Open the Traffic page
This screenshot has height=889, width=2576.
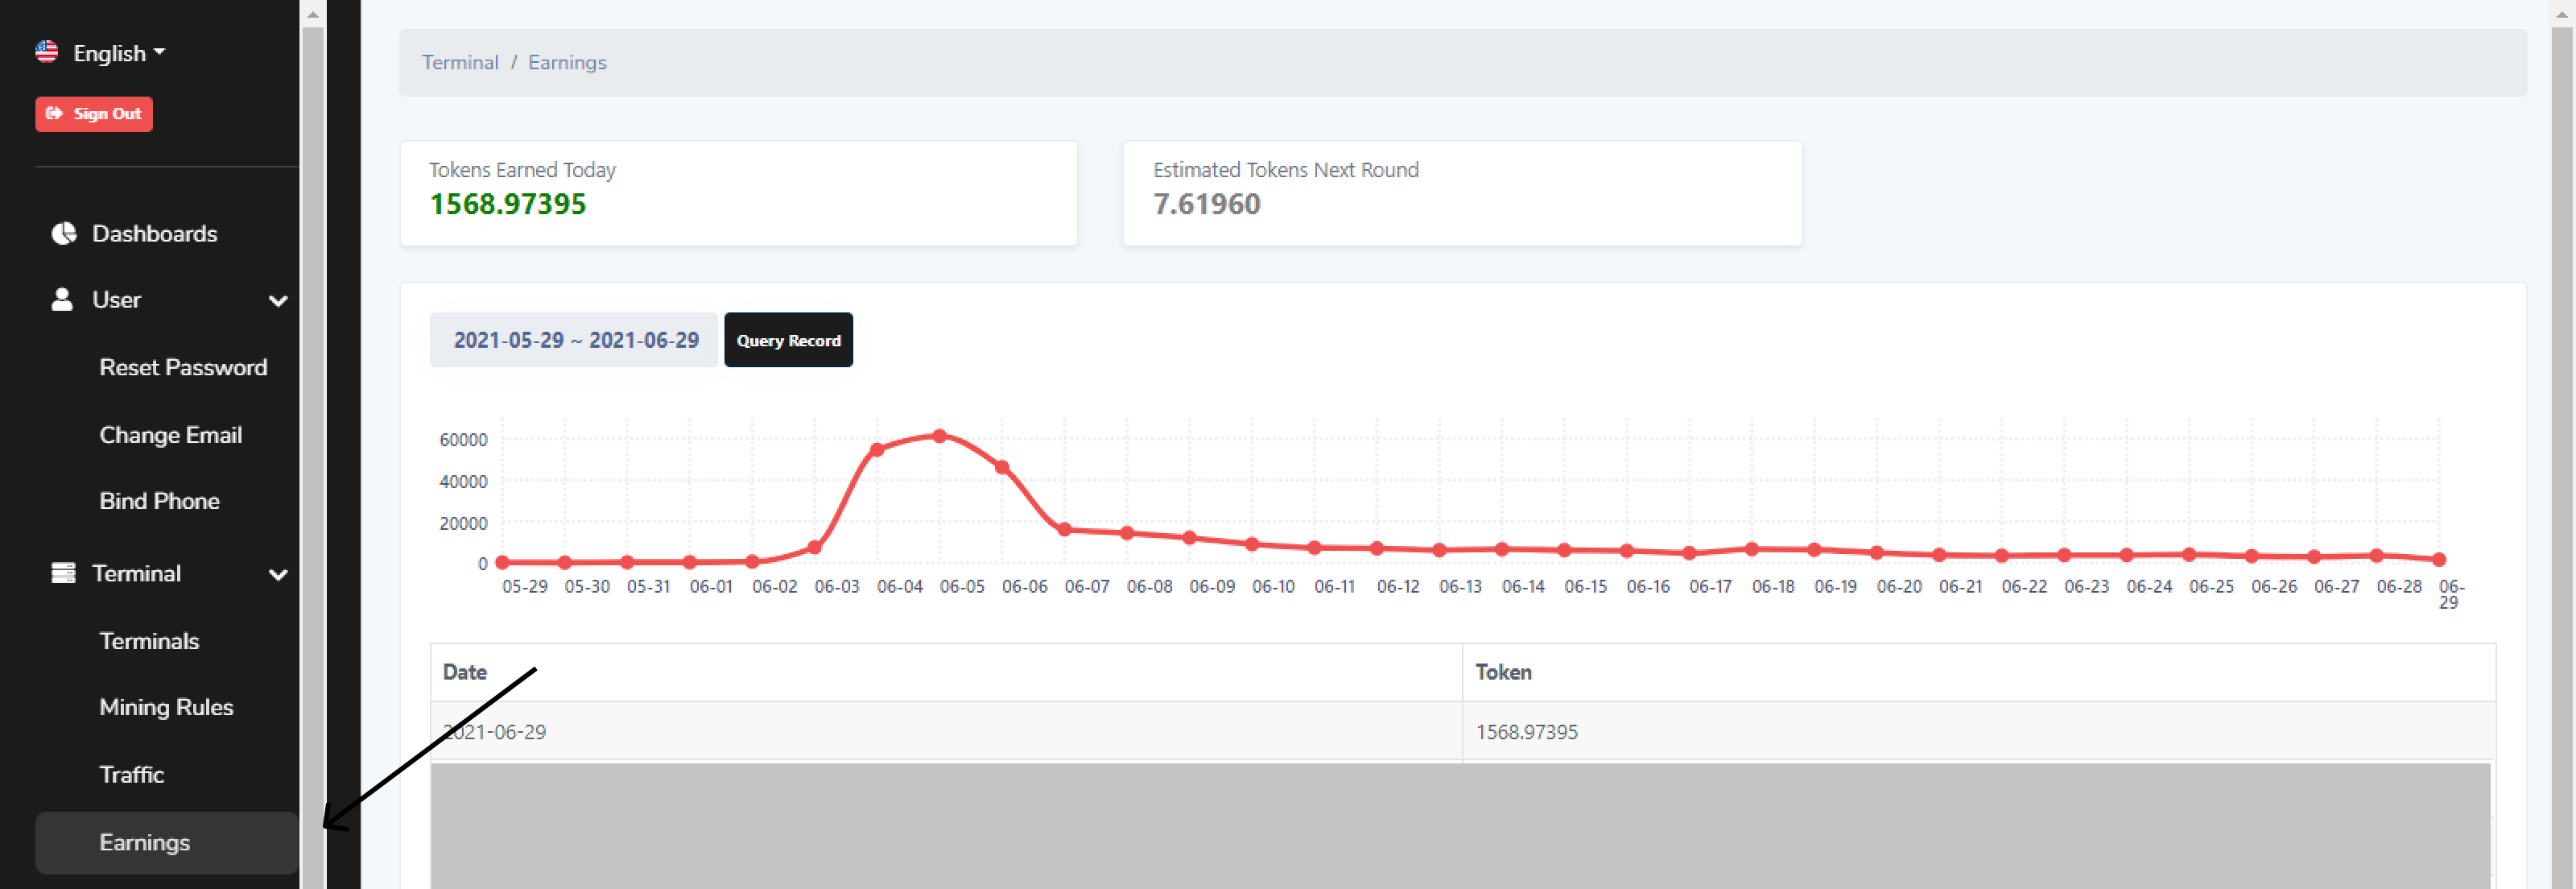(x=131, y=774)
